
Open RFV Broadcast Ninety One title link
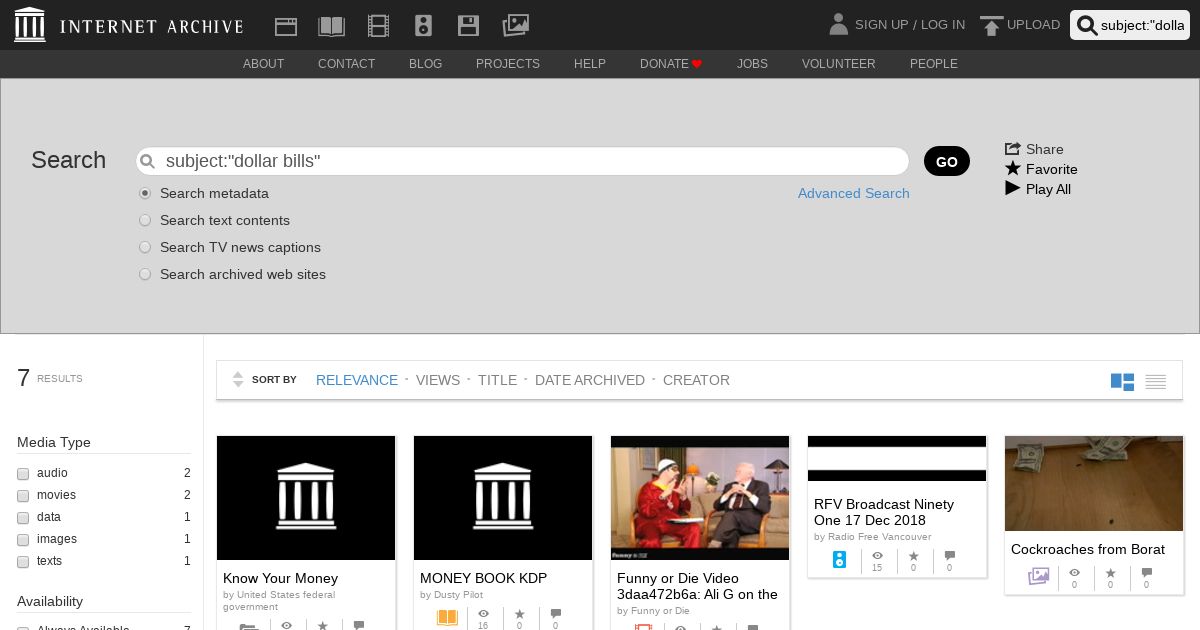coord(884,512)
